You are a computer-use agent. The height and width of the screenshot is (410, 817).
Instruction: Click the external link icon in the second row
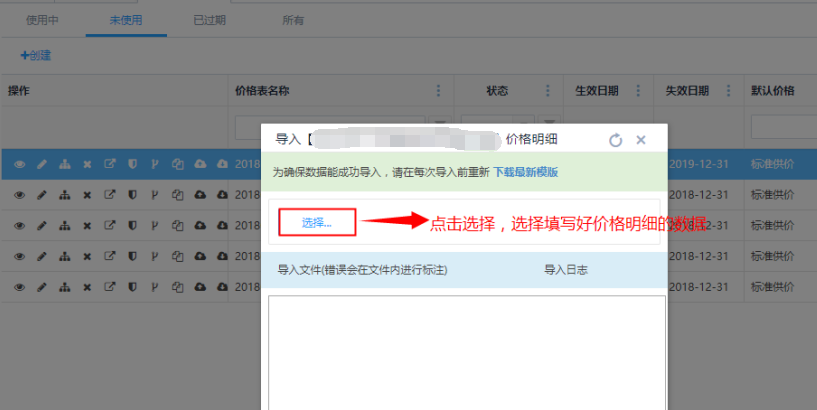[110, 195]
